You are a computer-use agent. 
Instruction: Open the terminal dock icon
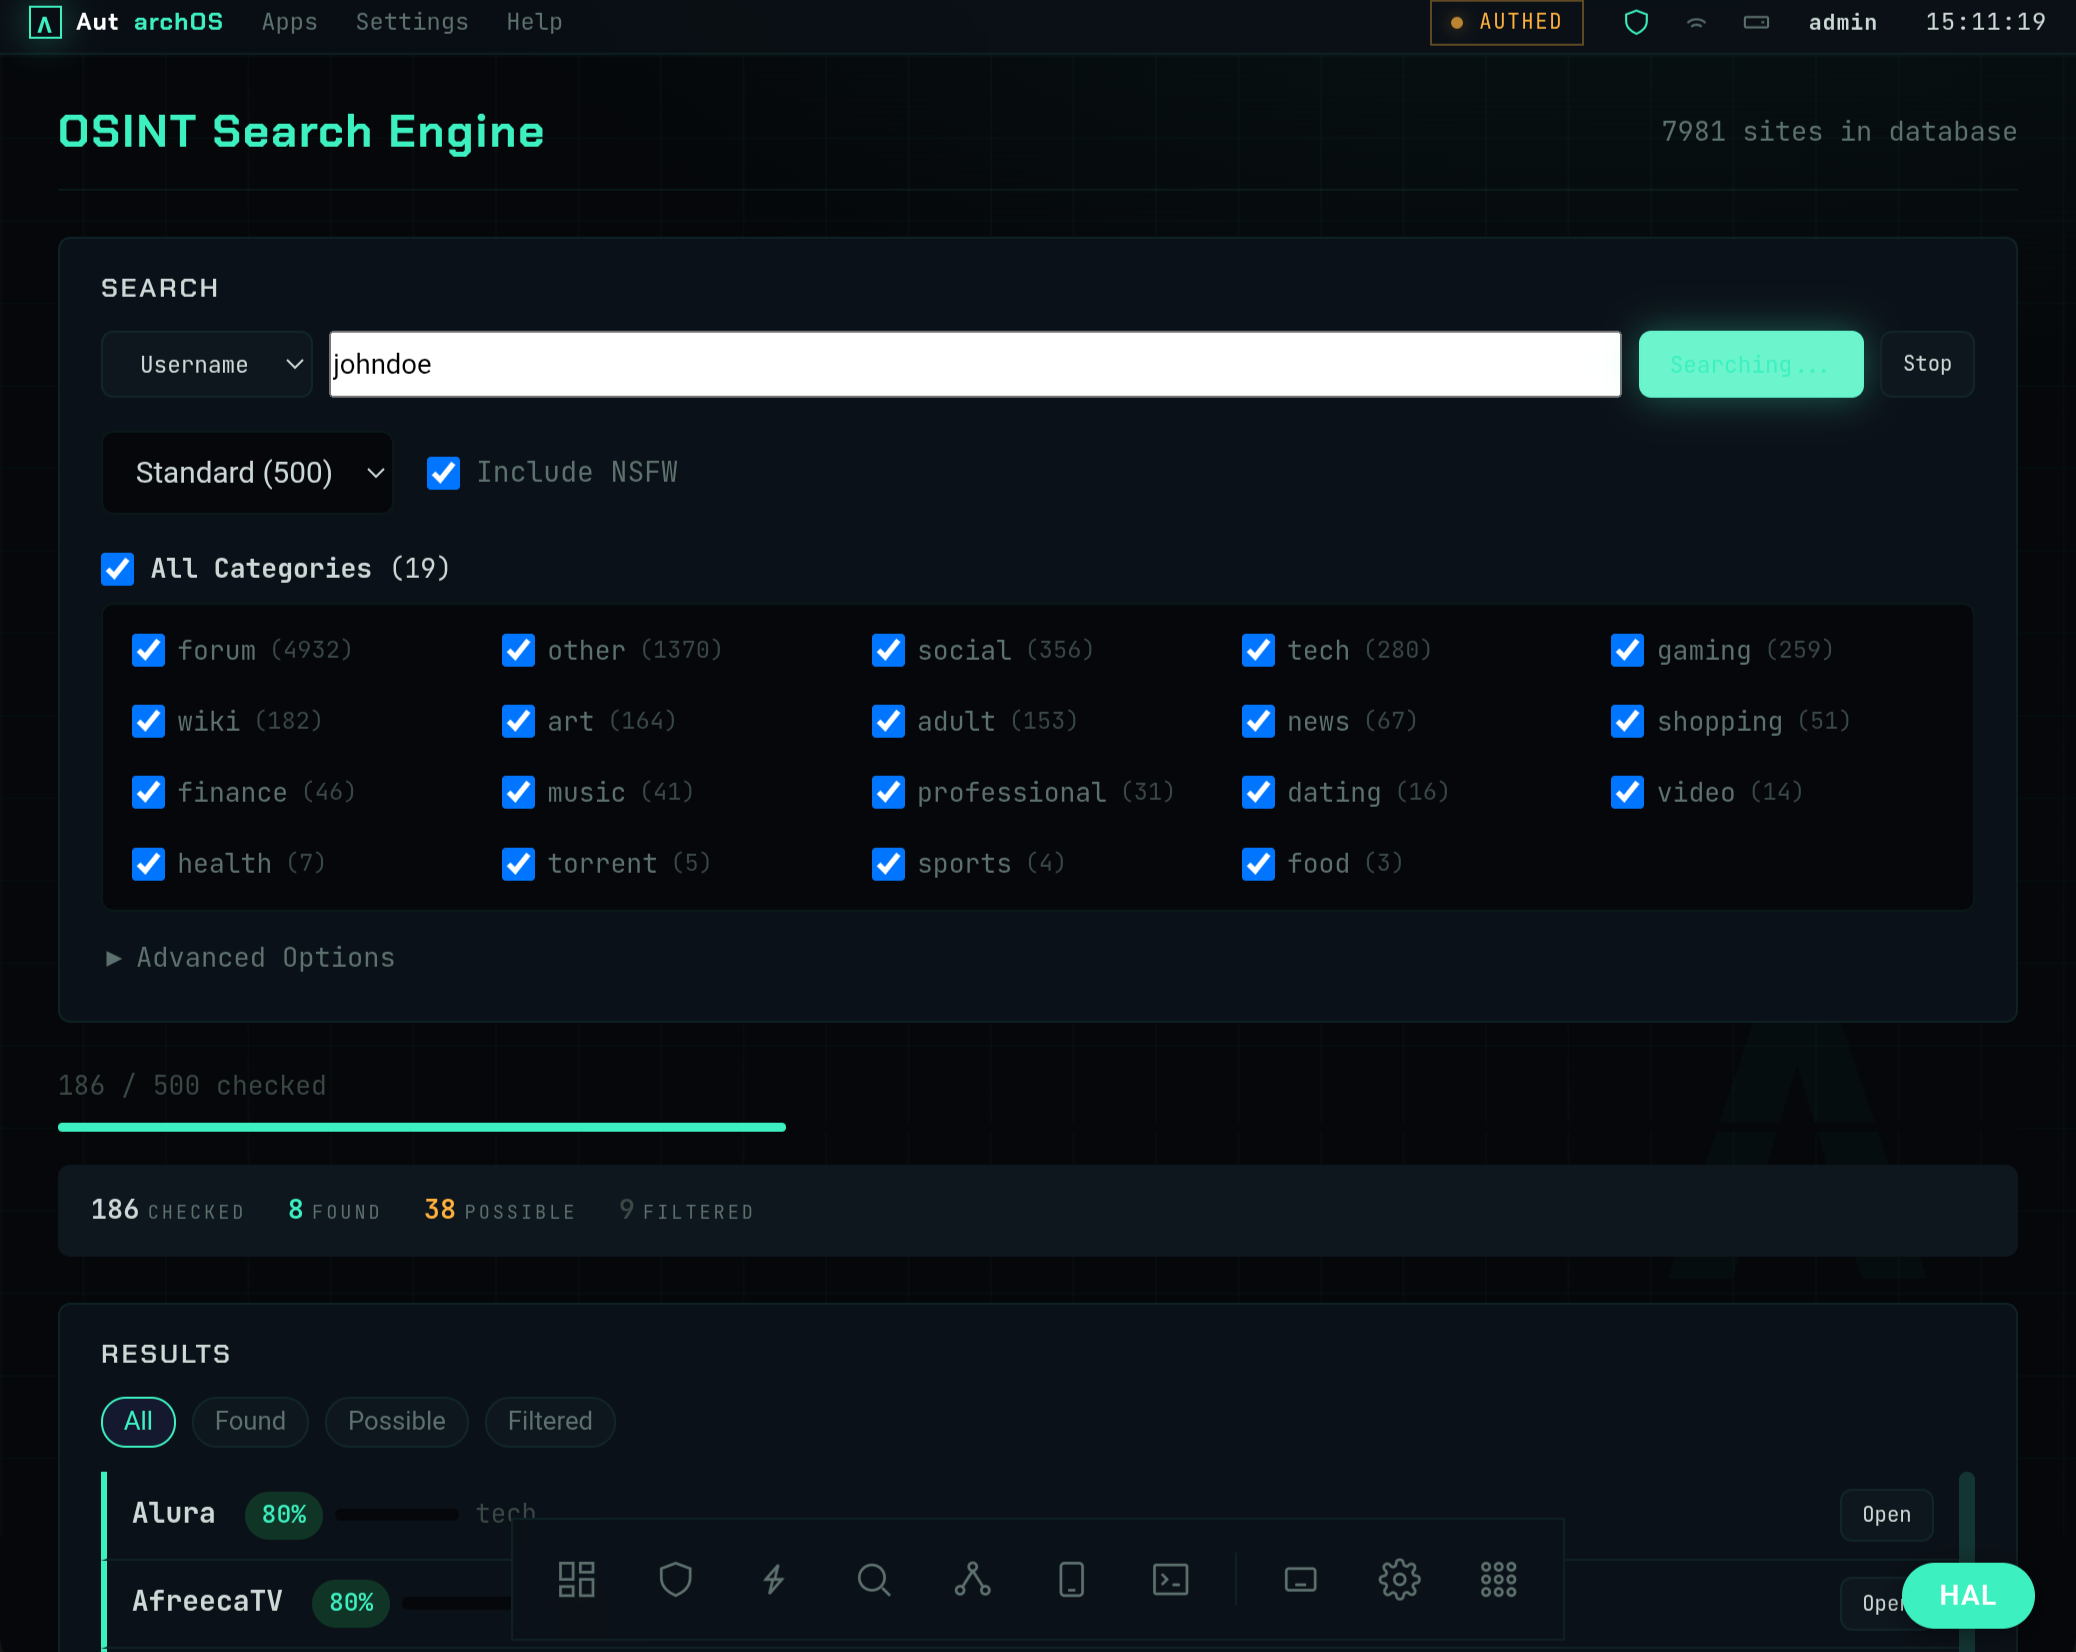[x=1170, y=1580]
